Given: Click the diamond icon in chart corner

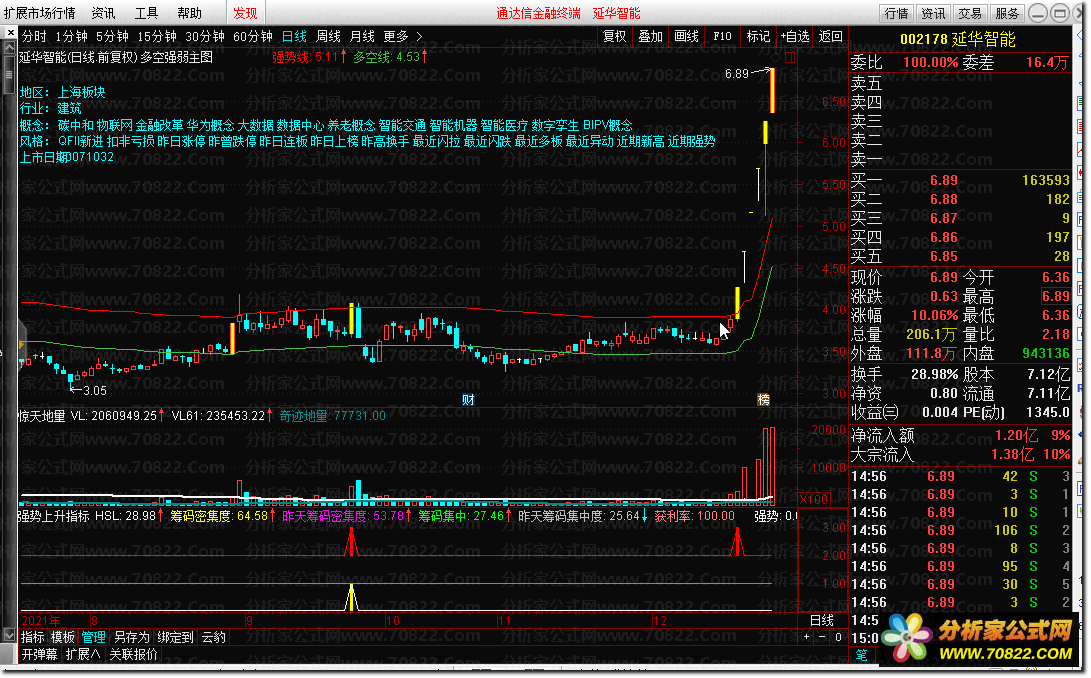Looking at the screenshot, I should point(776,57).
